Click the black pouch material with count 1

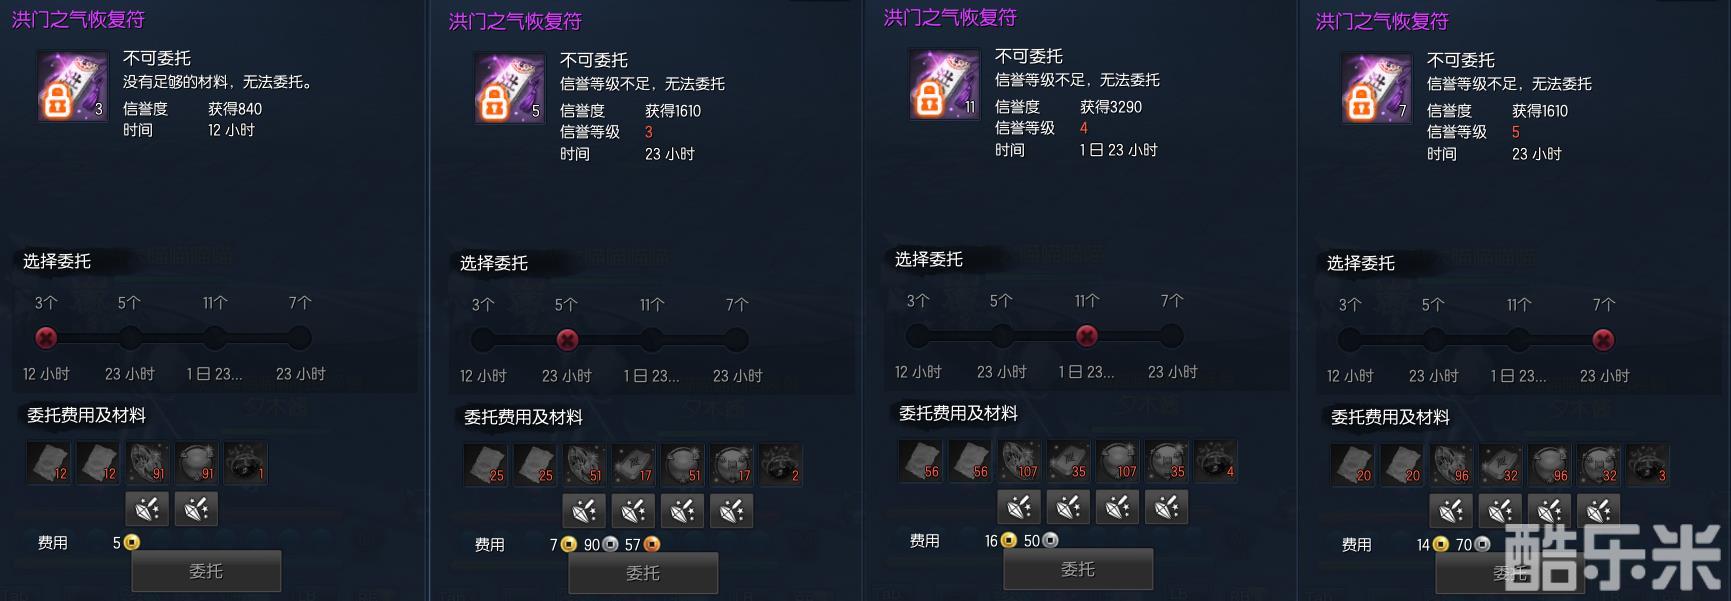click(x=245, y=462)
